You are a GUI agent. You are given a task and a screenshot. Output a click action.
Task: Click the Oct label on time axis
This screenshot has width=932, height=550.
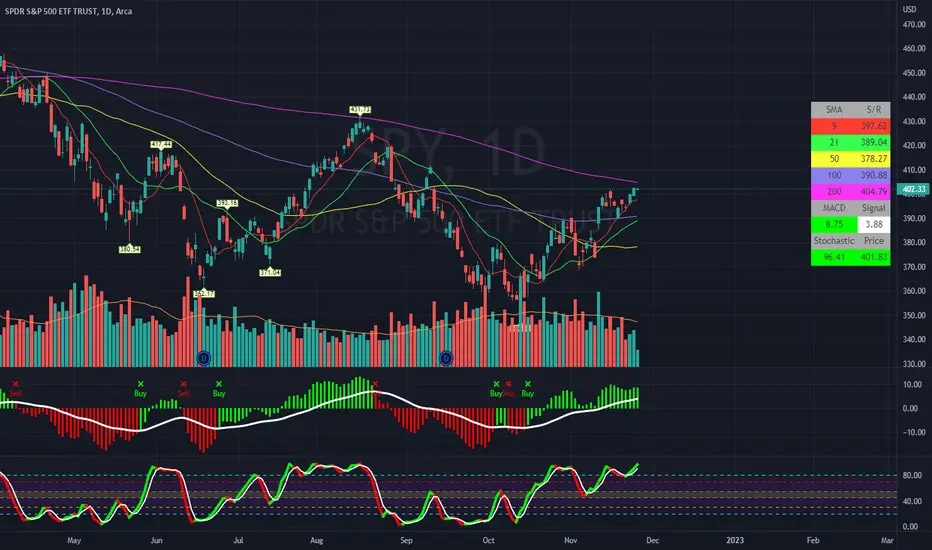point(489,540)
